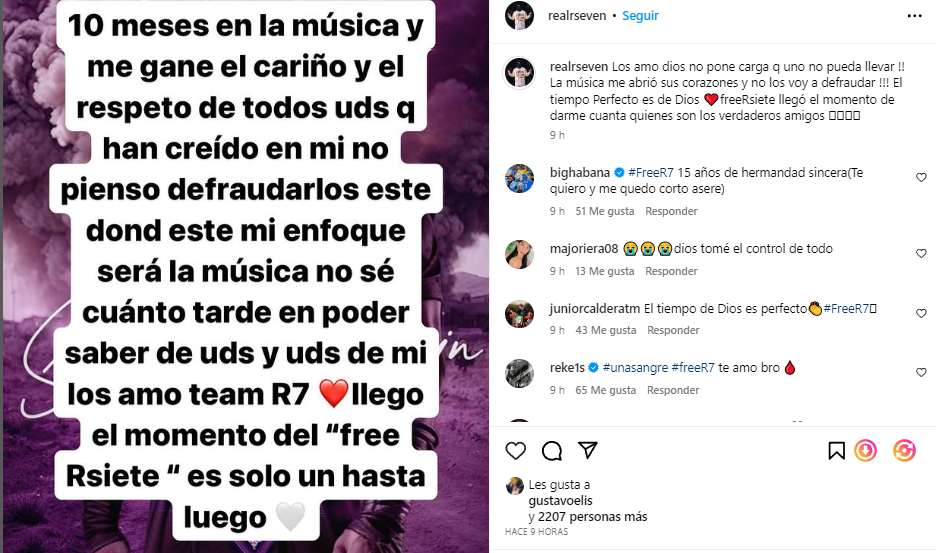This screenshot has width=936, height=553.
Task: Follow realrseven with the Seguir link
Action: click(640, 16)
